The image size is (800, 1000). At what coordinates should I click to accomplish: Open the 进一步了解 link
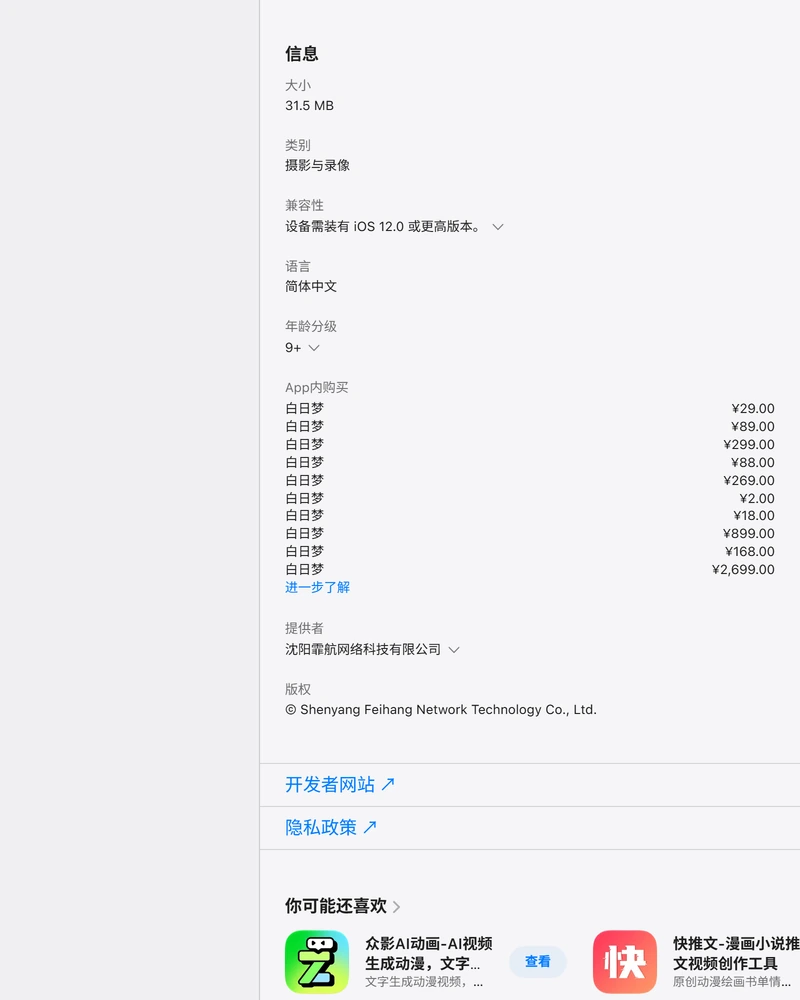click(x=317, y=587)
